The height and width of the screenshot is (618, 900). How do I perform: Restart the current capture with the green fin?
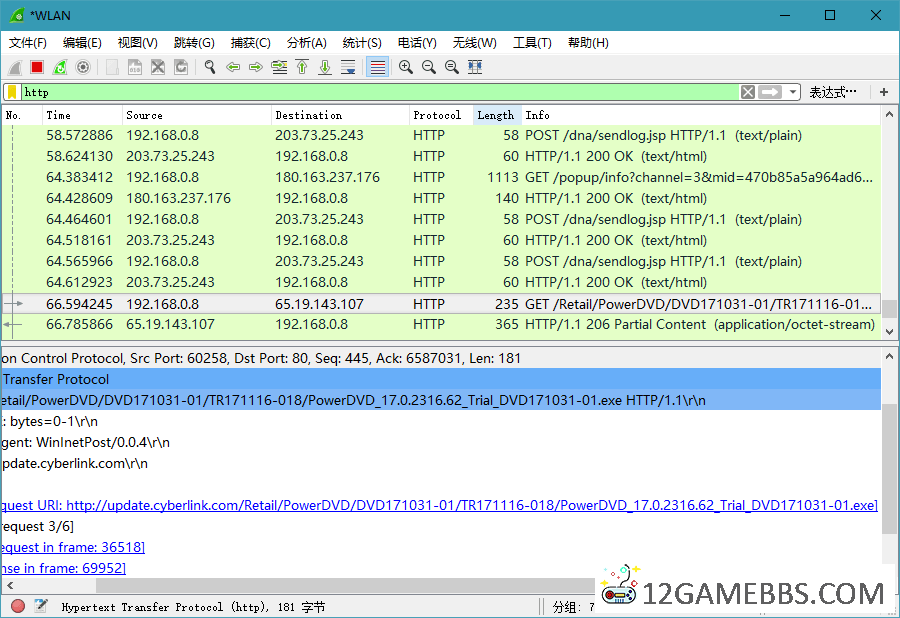(x=60, y=68)
